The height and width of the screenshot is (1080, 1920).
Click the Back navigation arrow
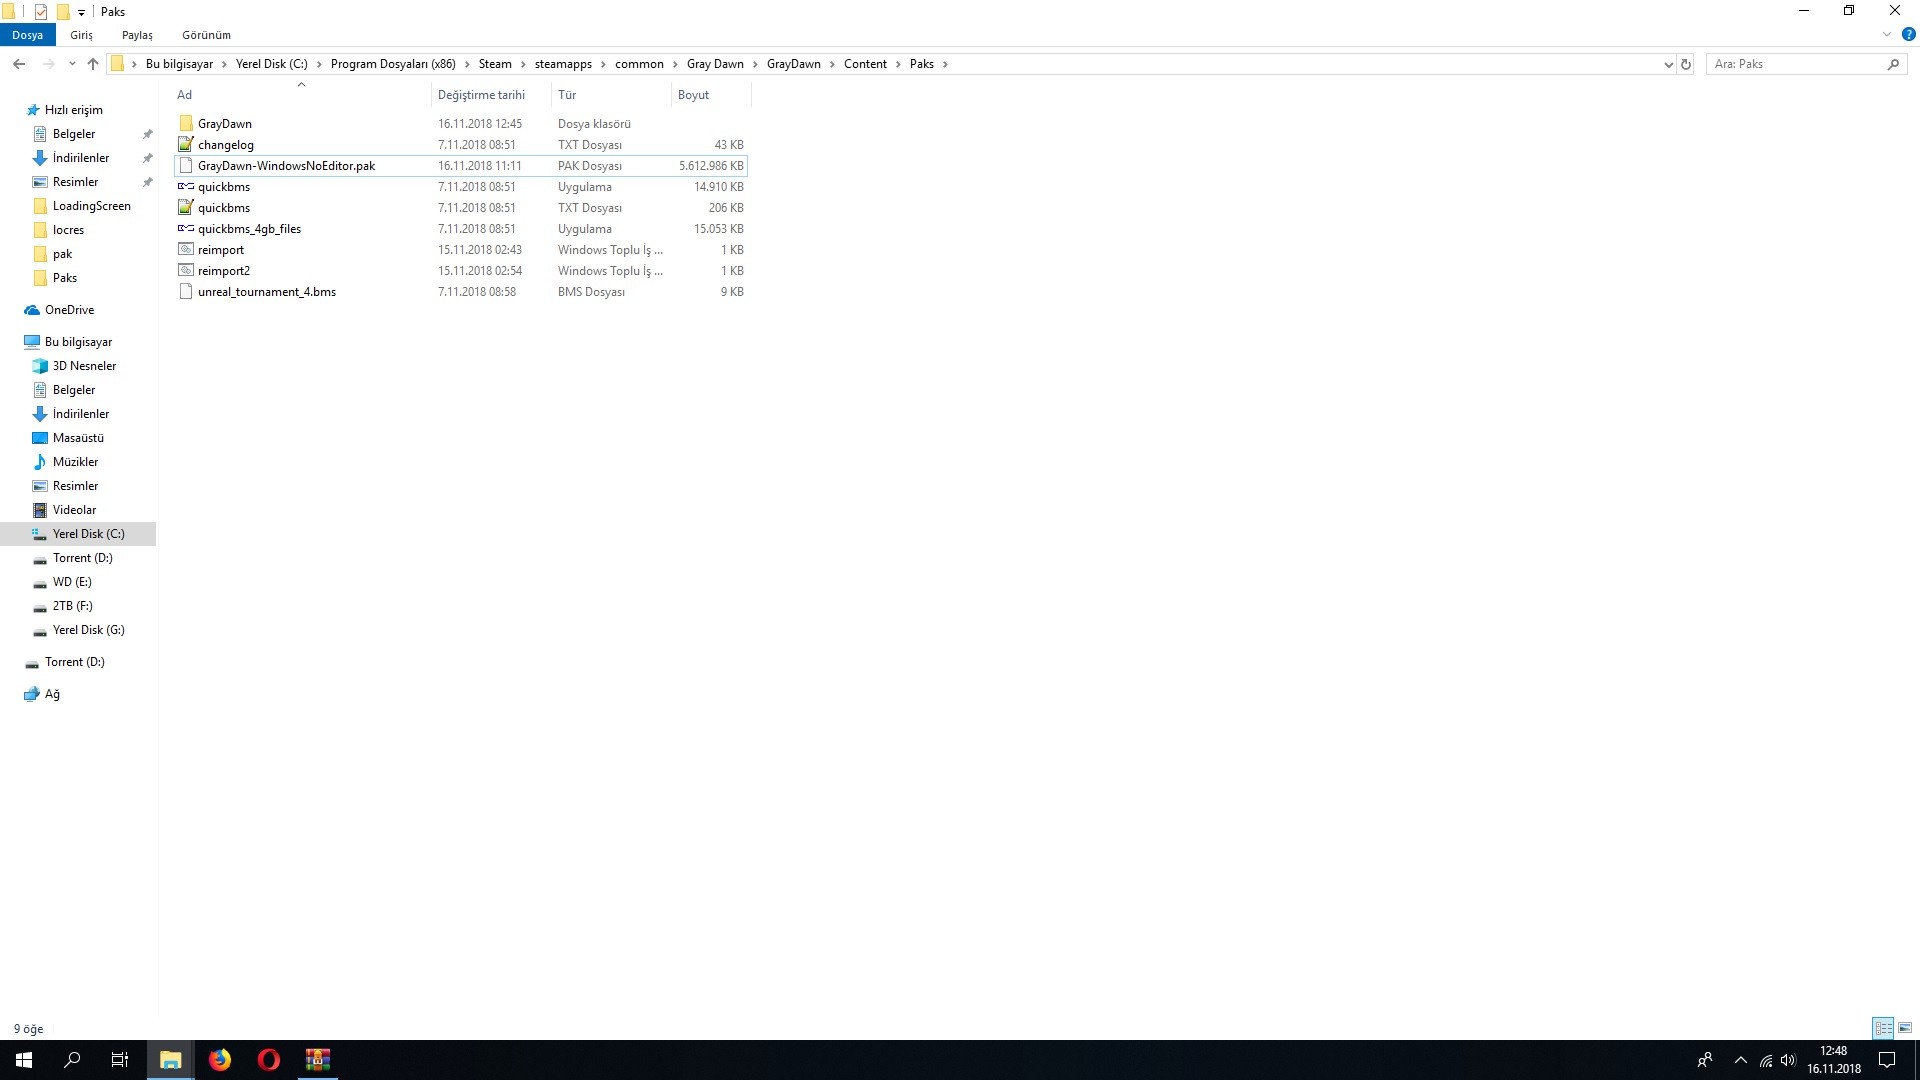pyautogui.click(x=19, y=64)
